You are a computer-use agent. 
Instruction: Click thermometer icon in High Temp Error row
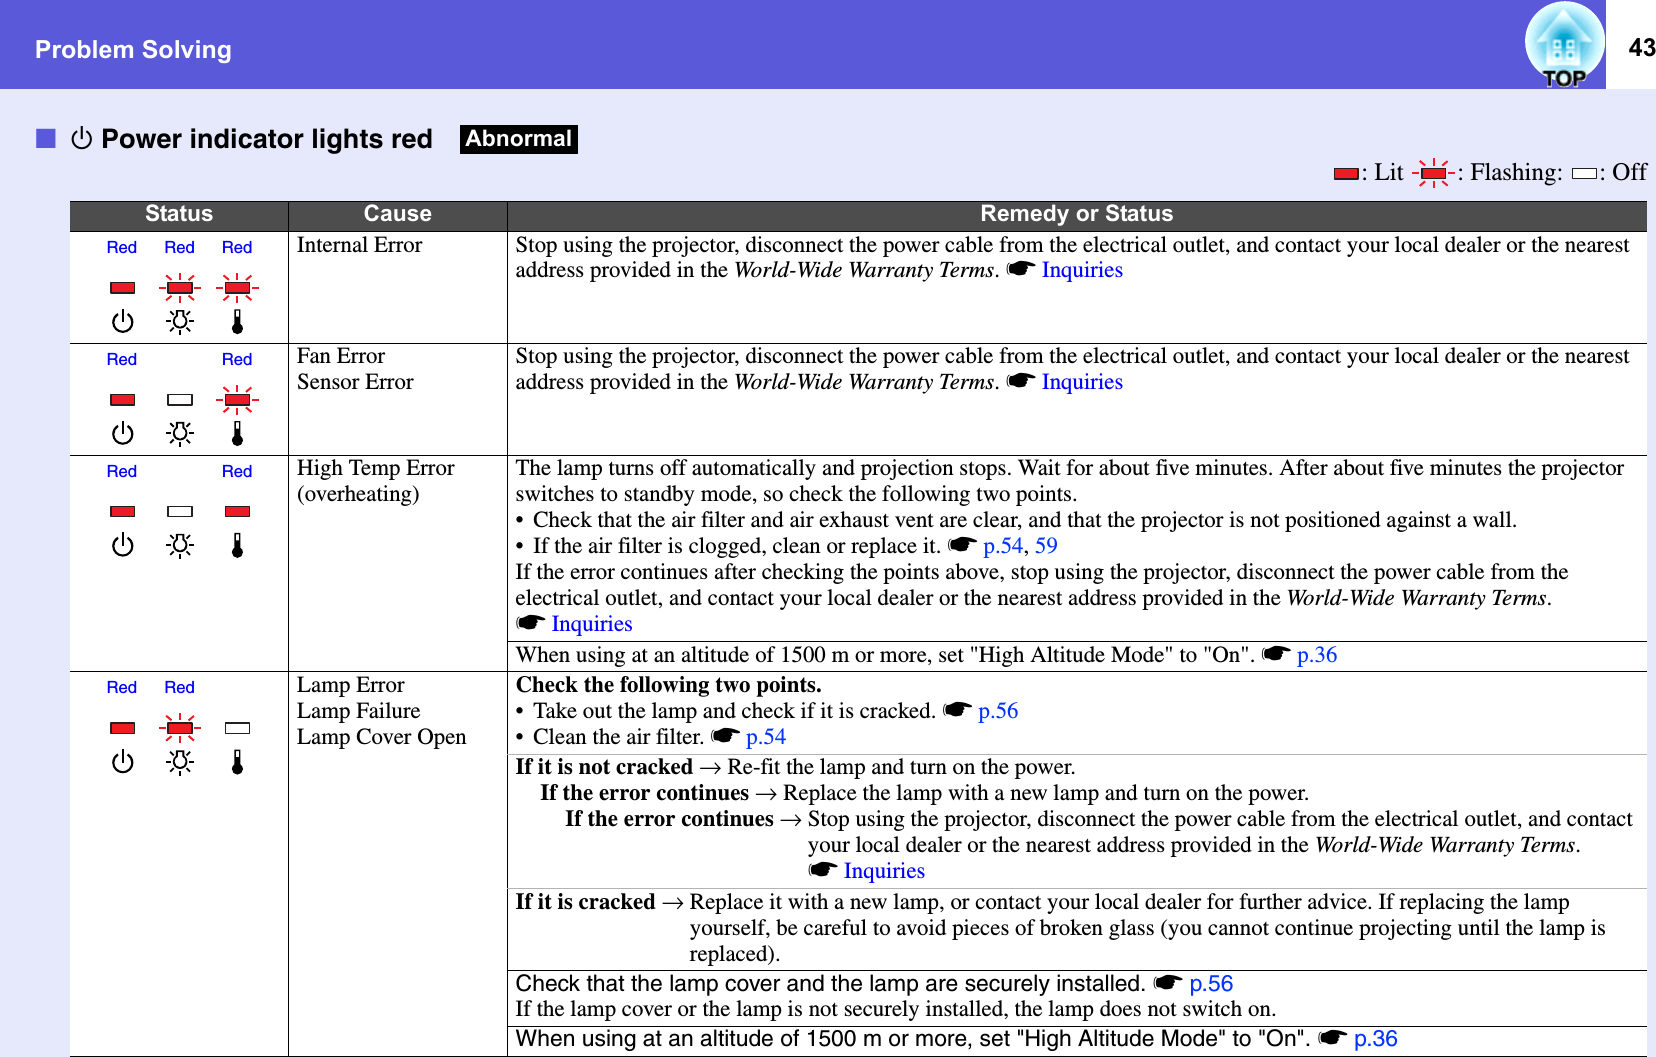pyautogui.click(x=237, y=546)
